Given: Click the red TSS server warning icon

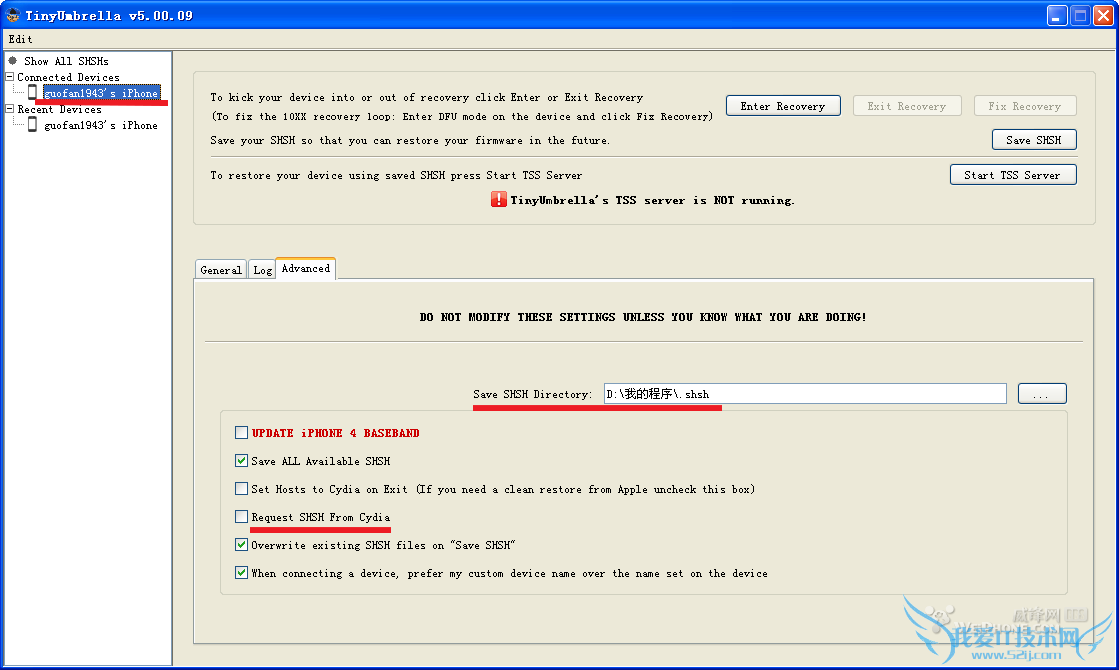Looking at the screenshot, I should (498, 199).
